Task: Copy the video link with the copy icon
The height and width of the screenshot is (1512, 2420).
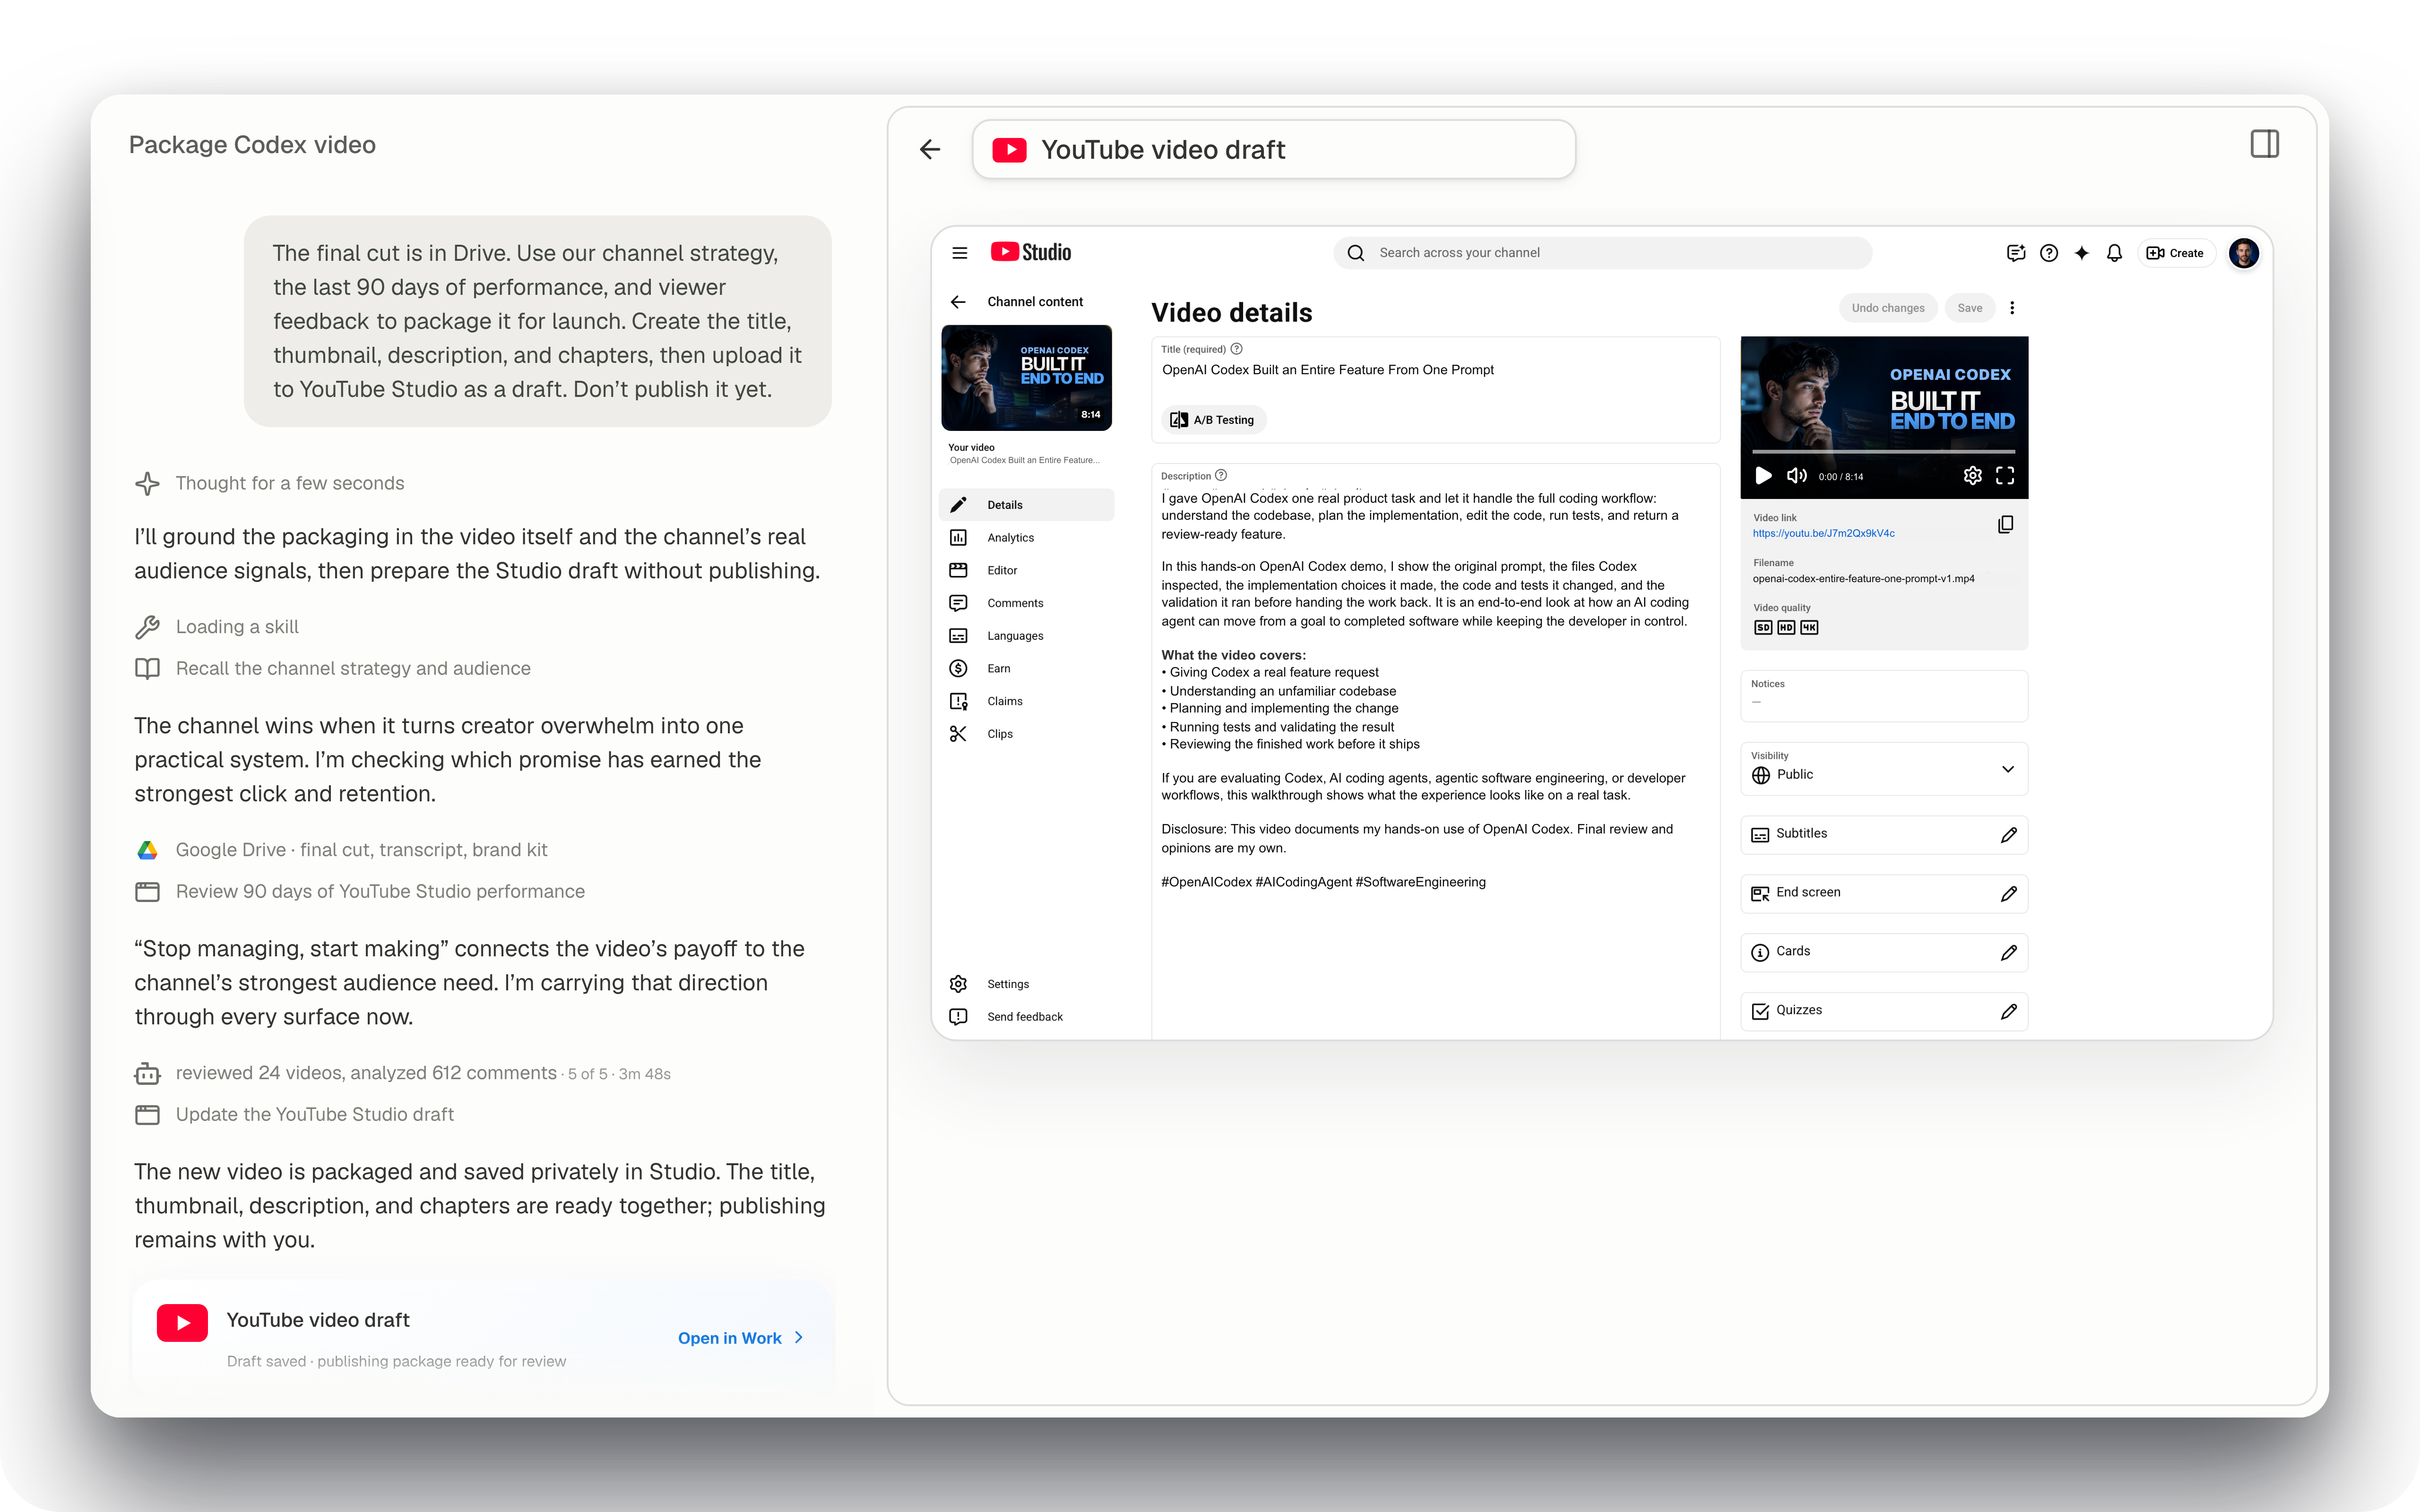Action: pos(2005,525)
